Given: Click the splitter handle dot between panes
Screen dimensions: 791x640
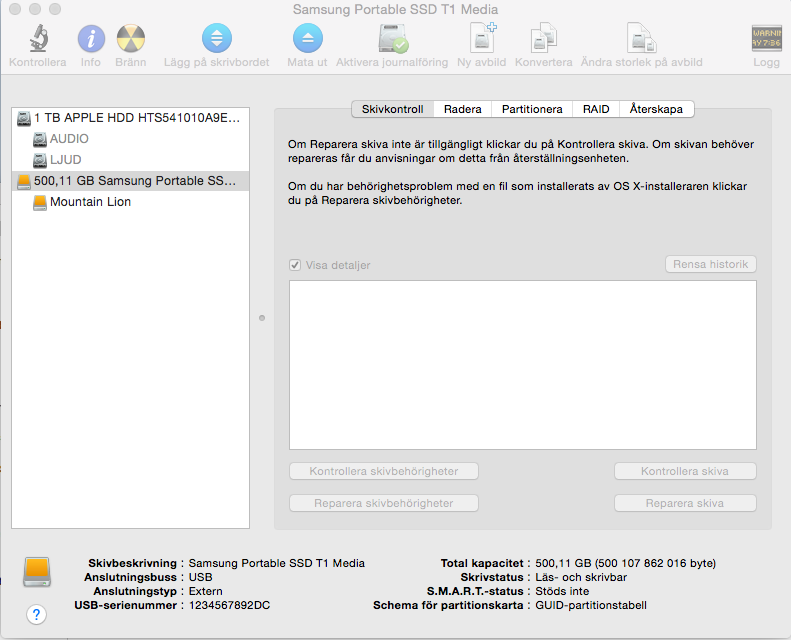Looking at the screenshot, I should click(262, 318).
